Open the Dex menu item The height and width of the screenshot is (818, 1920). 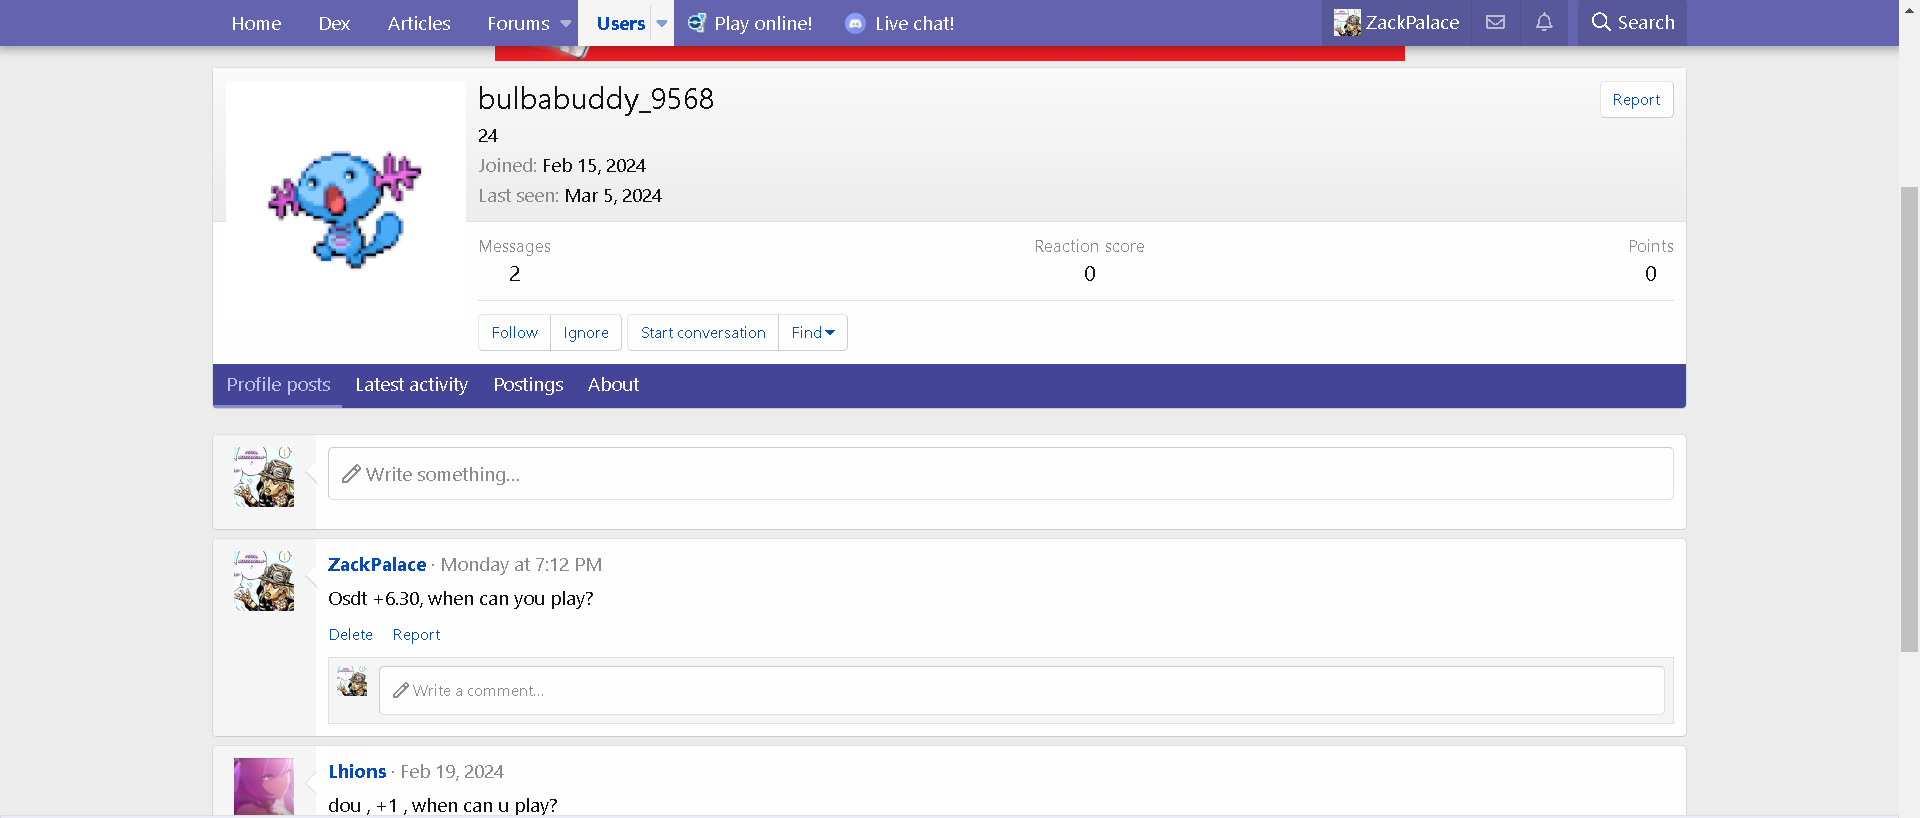click(x=334, y=23)
